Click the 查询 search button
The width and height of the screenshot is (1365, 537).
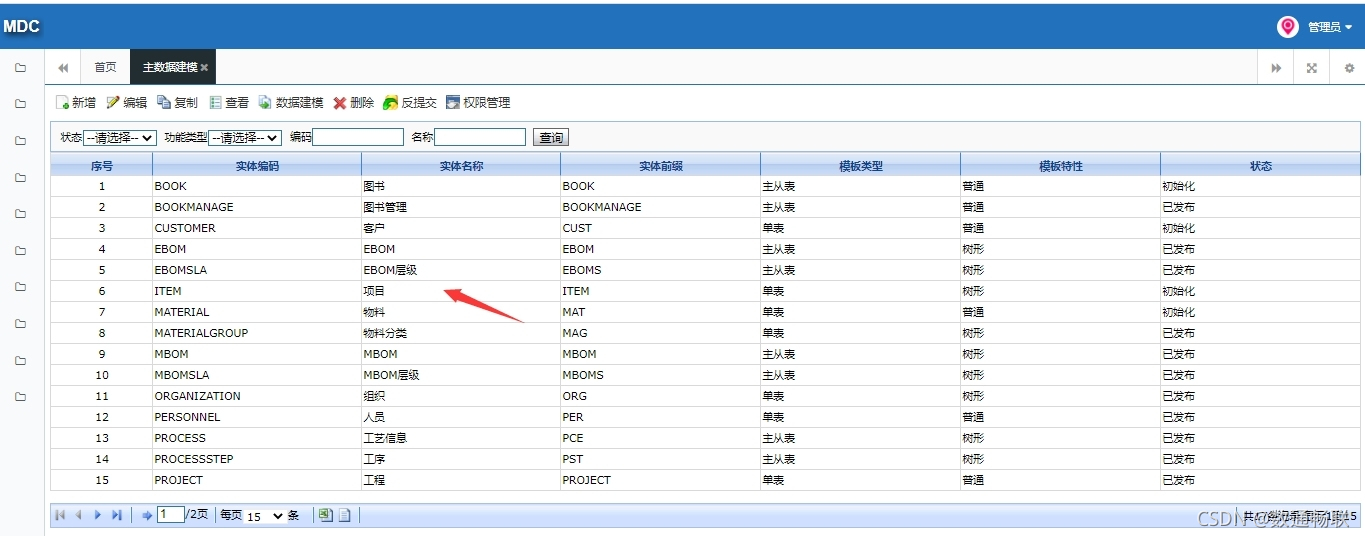[551, 138]
